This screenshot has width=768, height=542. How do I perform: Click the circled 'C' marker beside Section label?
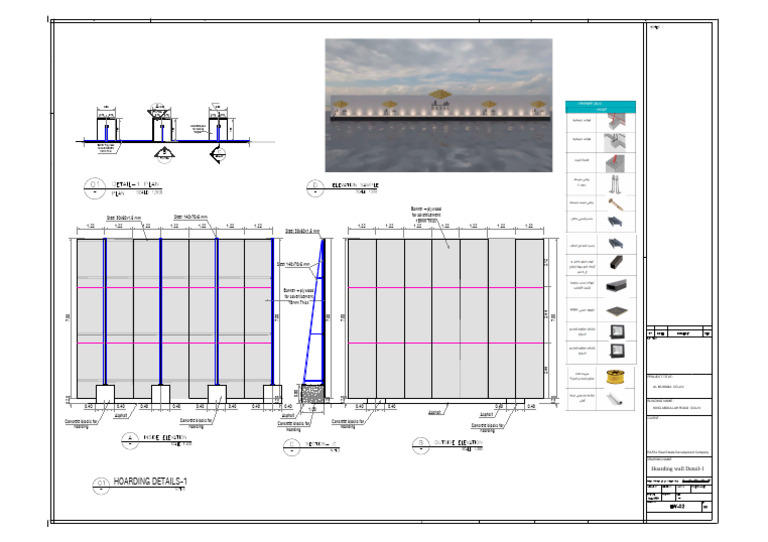coord(292,447)
